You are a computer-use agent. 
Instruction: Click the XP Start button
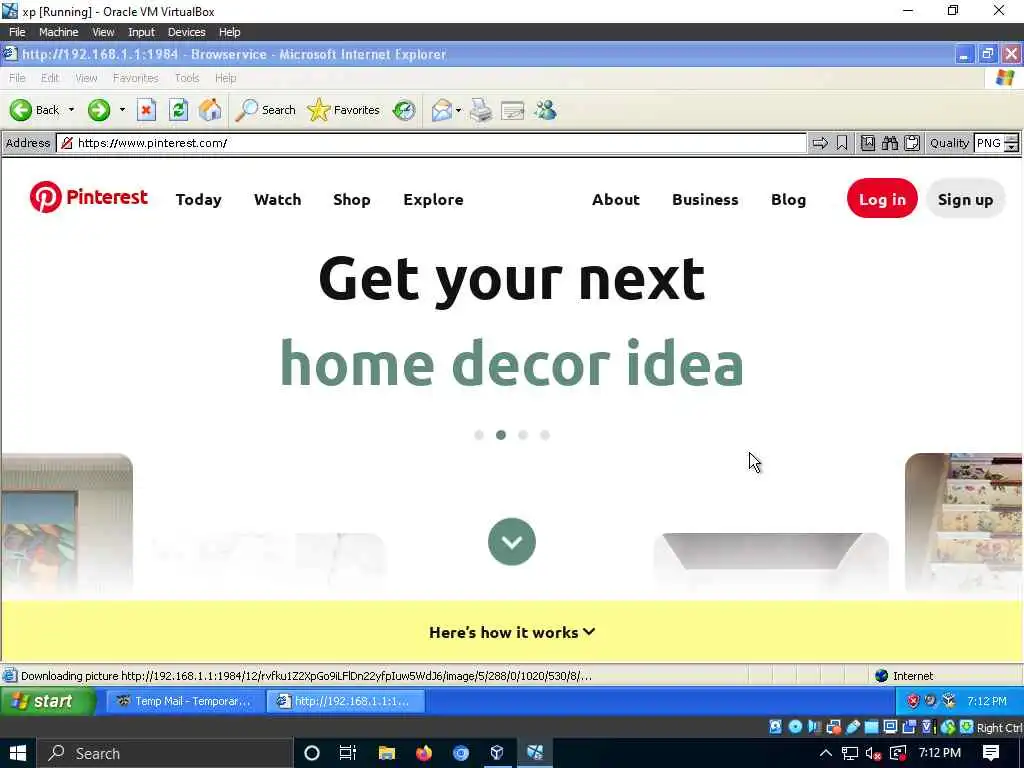(x=48, y=701)
